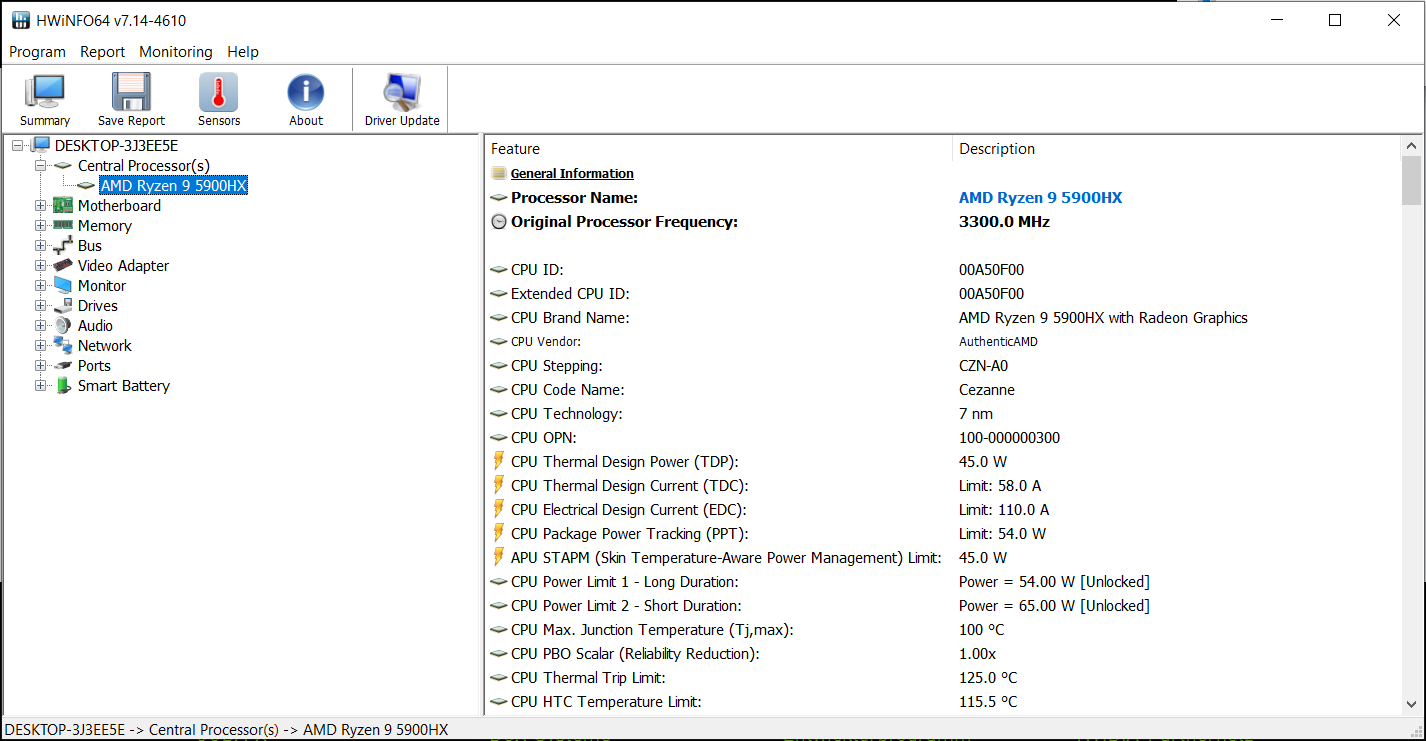
Task: Collapse the Central Processor(s) node
Action: click(x=41, y=166)
